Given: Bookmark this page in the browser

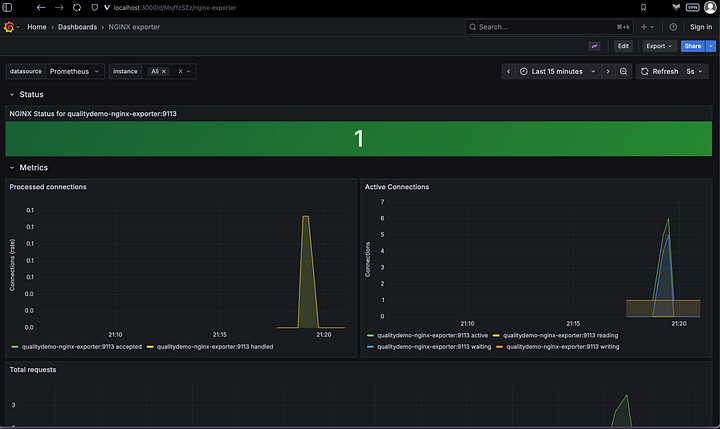Looking at the screenshot, I should [643, 7].
